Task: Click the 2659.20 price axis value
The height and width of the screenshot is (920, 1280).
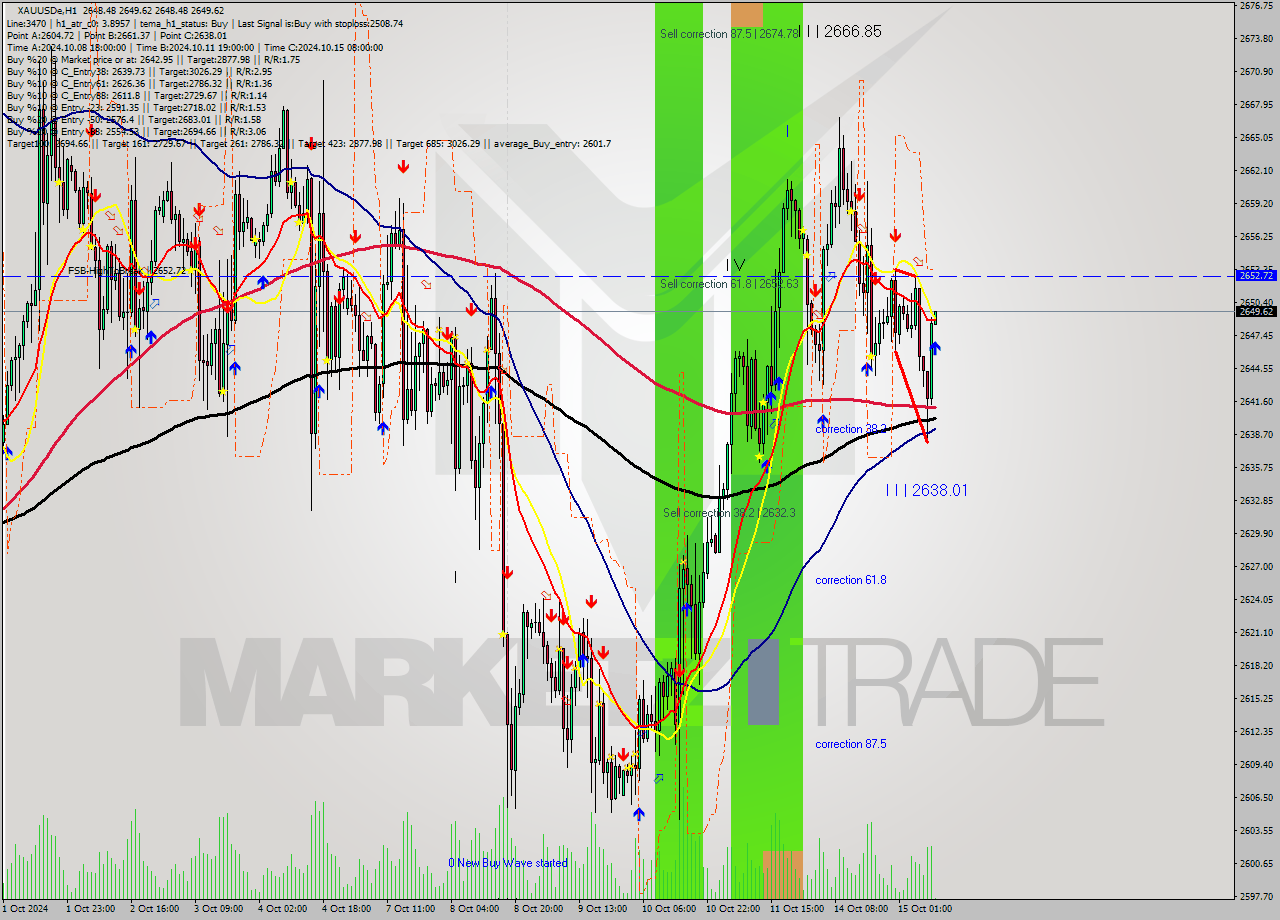Action: pos(1256,203)
